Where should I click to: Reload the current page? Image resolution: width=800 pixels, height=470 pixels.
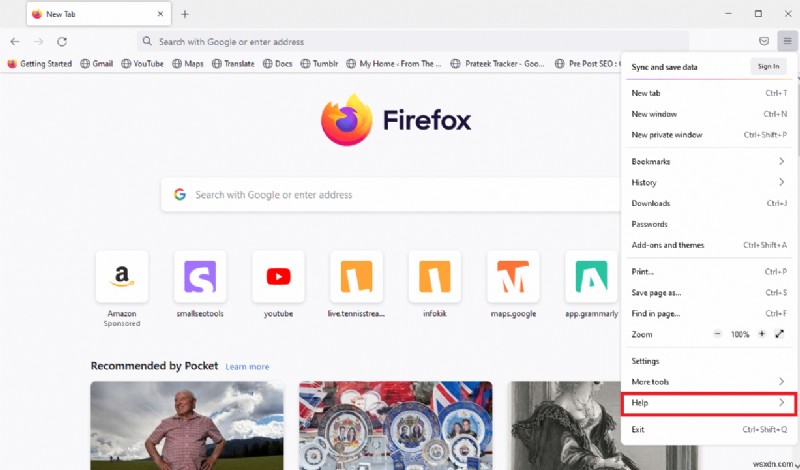62,41
